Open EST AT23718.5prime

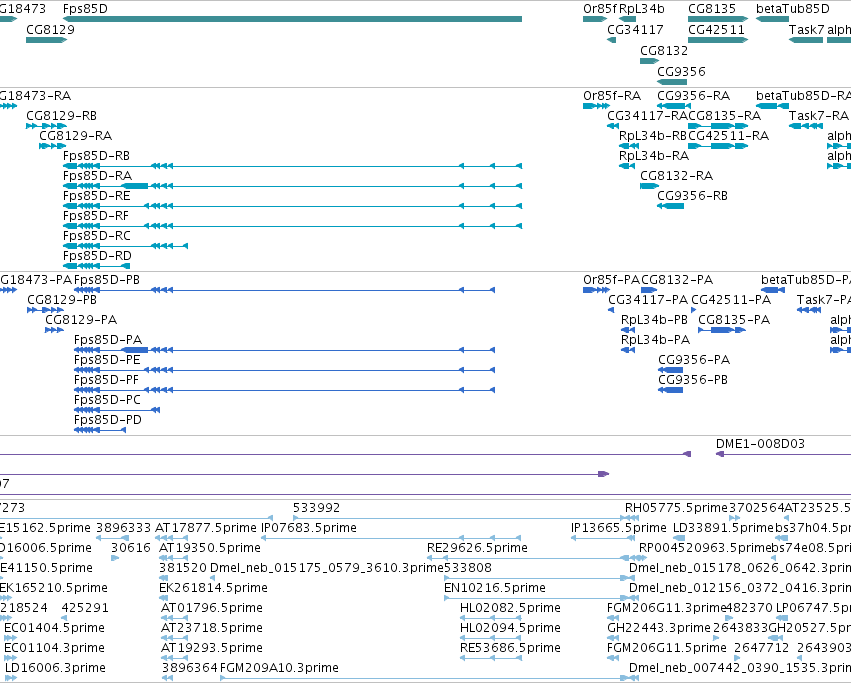click(x=212, y=629)
